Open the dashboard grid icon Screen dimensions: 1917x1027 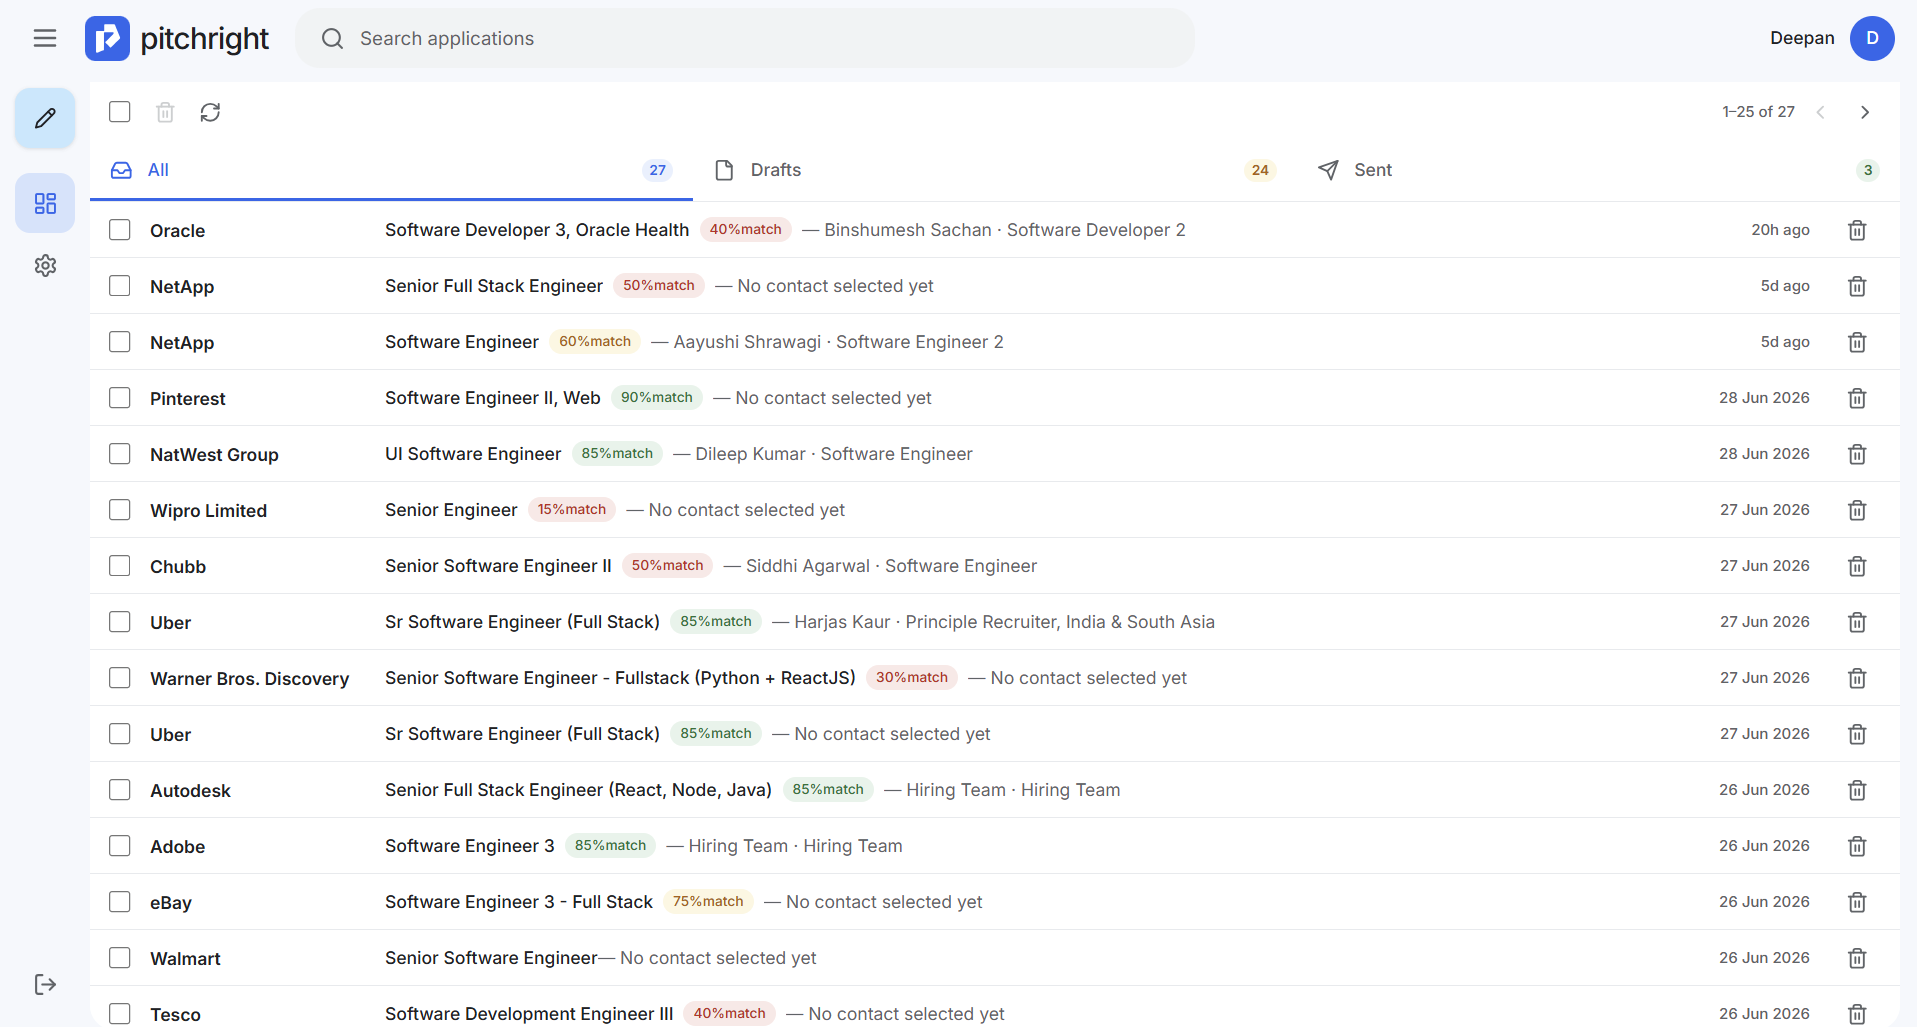coord(45,203)
